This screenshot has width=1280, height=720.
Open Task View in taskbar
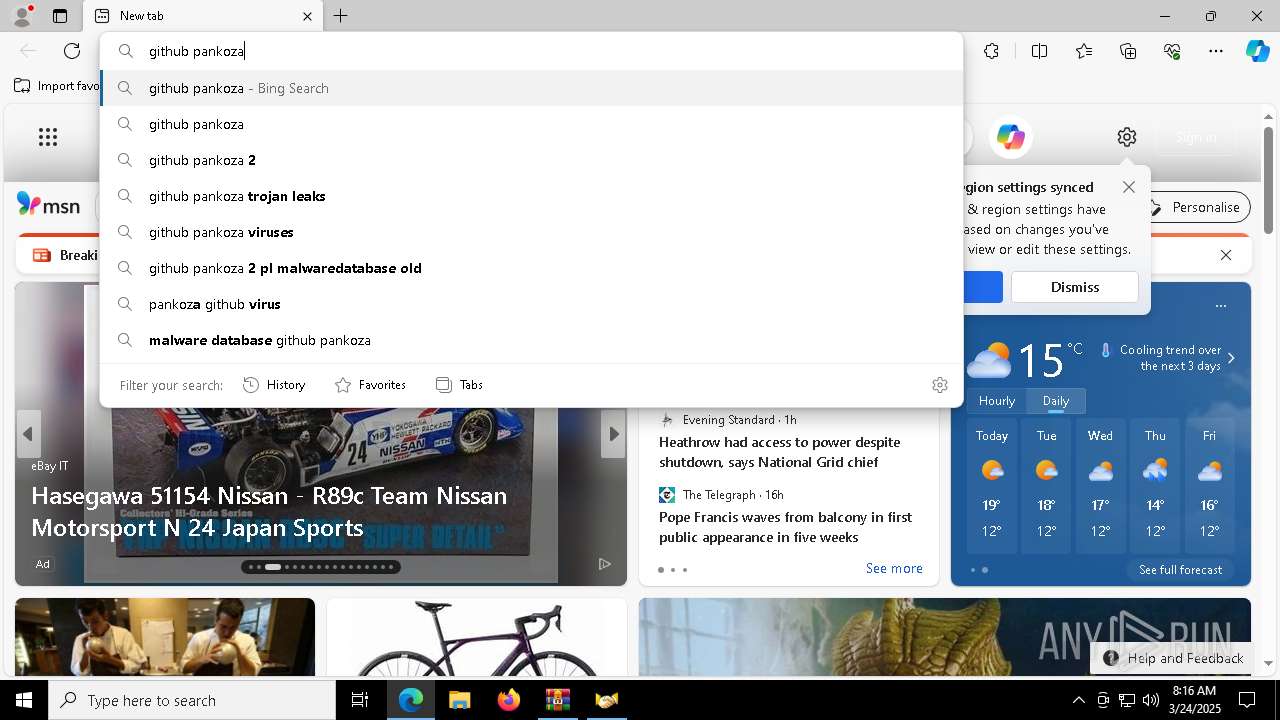coord(360,700)
